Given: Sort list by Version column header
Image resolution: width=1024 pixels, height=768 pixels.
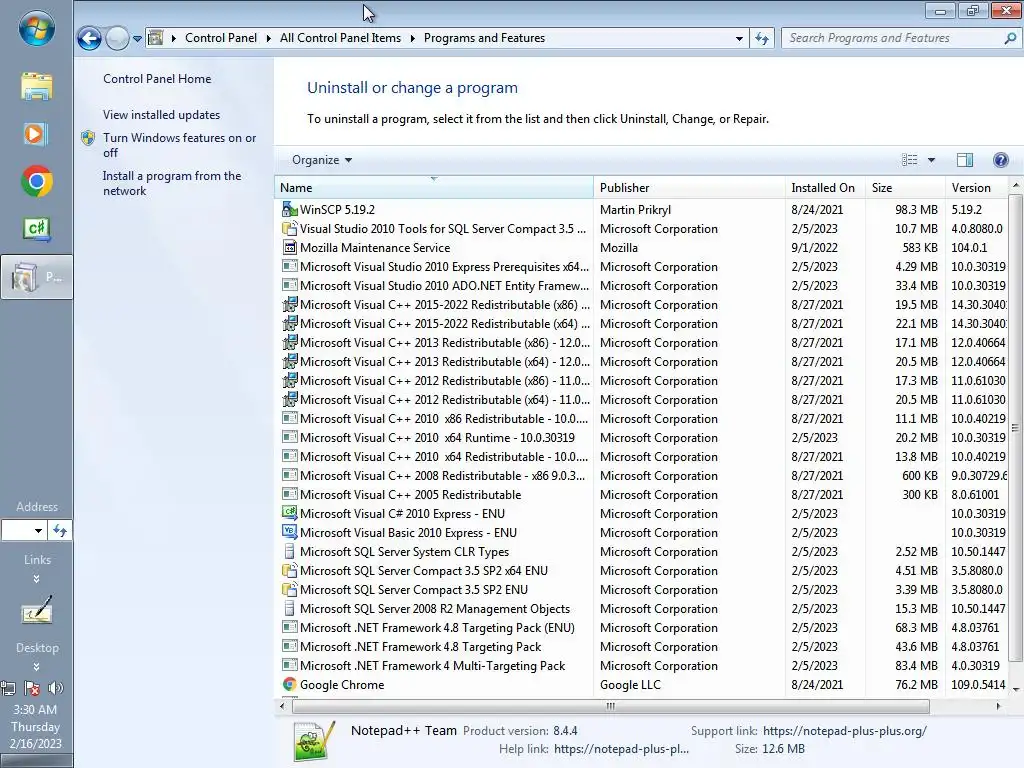Looking at the screenshot, I should tap(976, 187).
